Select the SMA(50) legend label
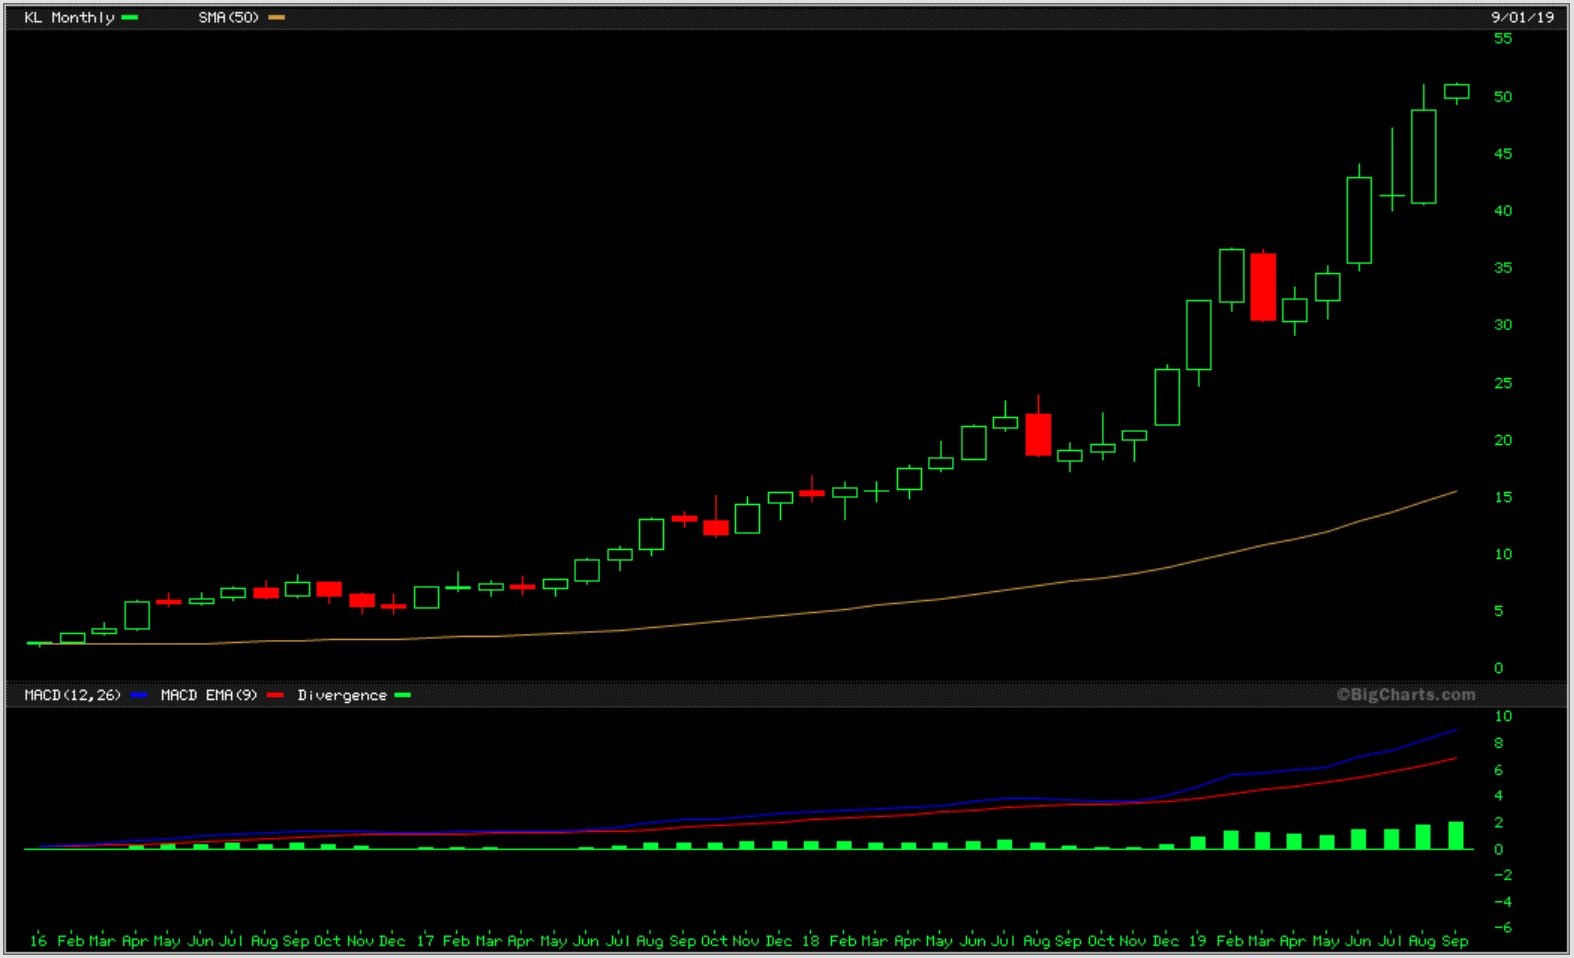The image size is (1574, 958). (228, 18)
